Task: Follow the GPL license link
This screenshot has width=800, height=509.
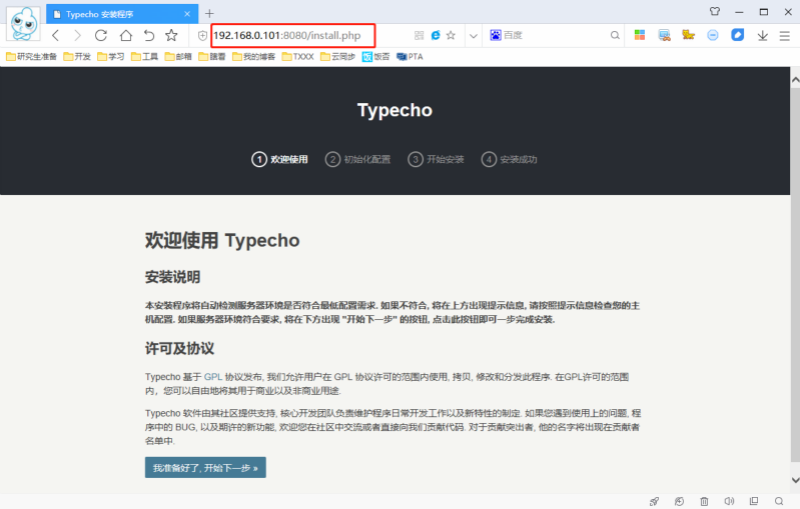Action: tap(212, 377)
